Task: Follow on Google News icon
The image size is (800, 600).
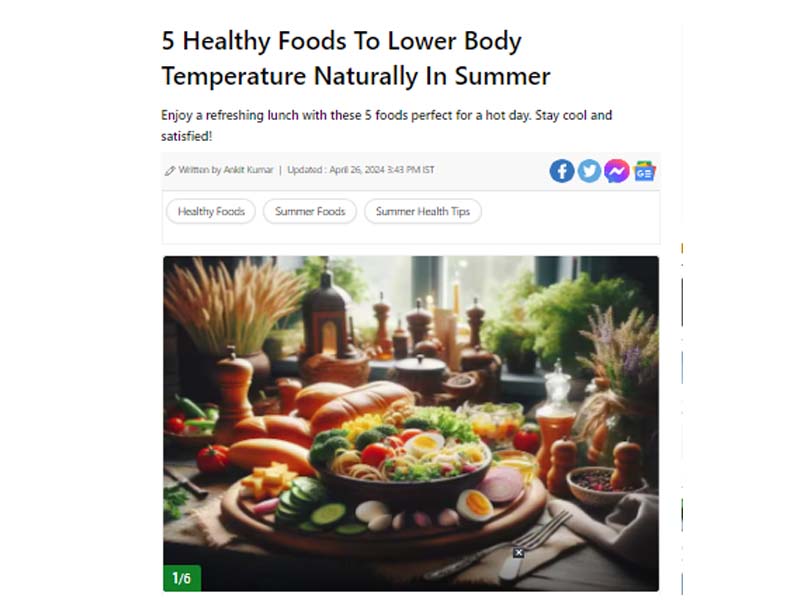Action: pyautogui.click(x=644, y=171)
